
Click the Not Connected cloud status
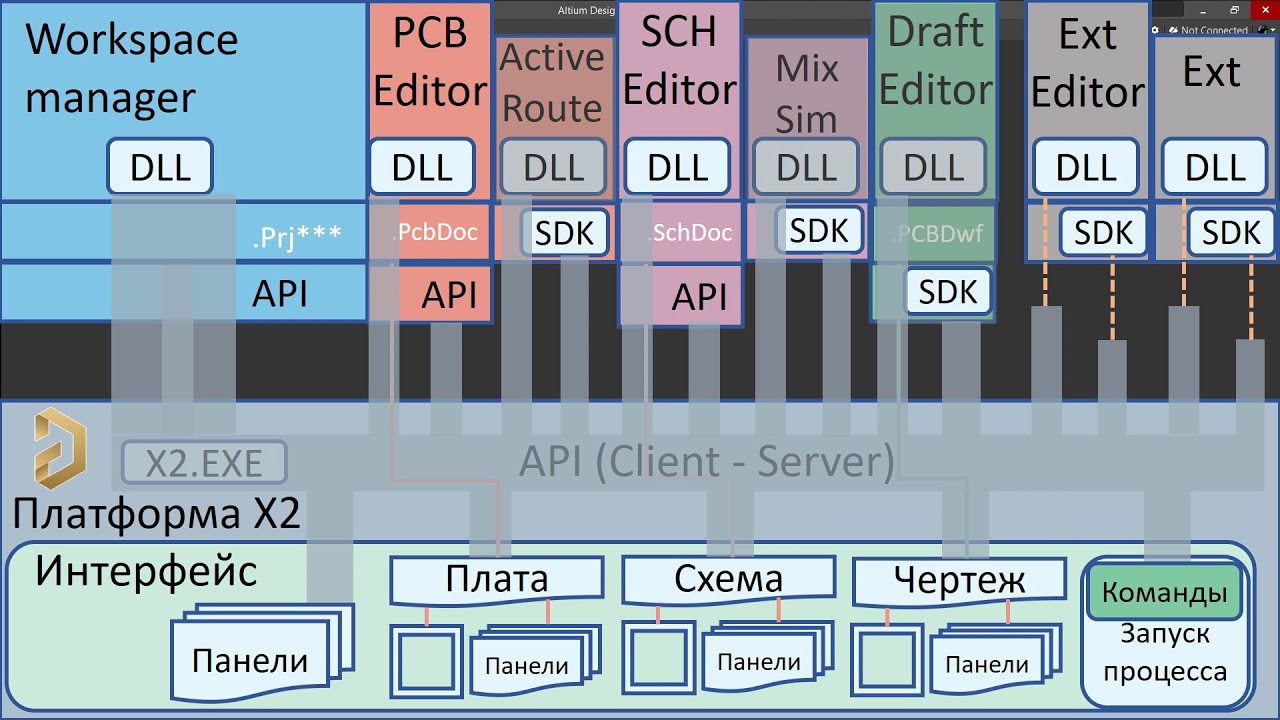1208,31
